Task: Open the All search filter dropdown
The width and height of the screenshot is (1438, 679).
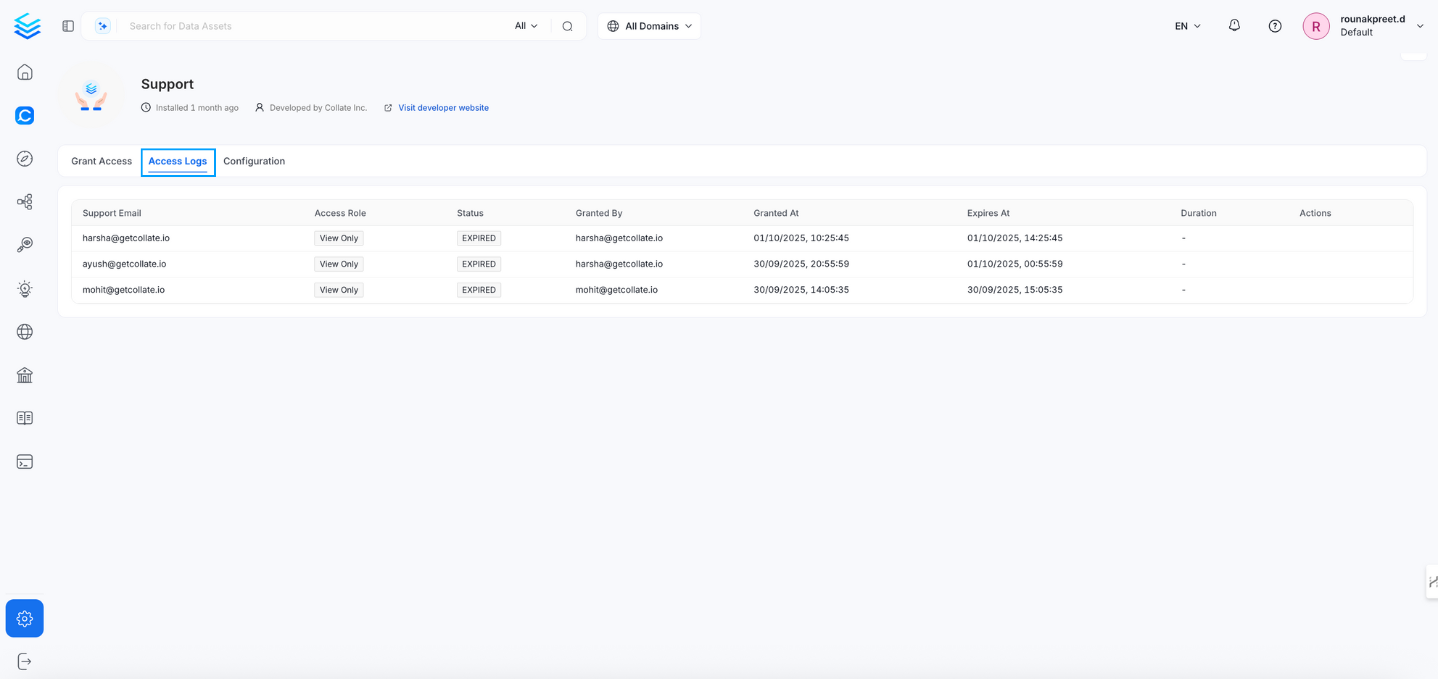Action: 526,26
